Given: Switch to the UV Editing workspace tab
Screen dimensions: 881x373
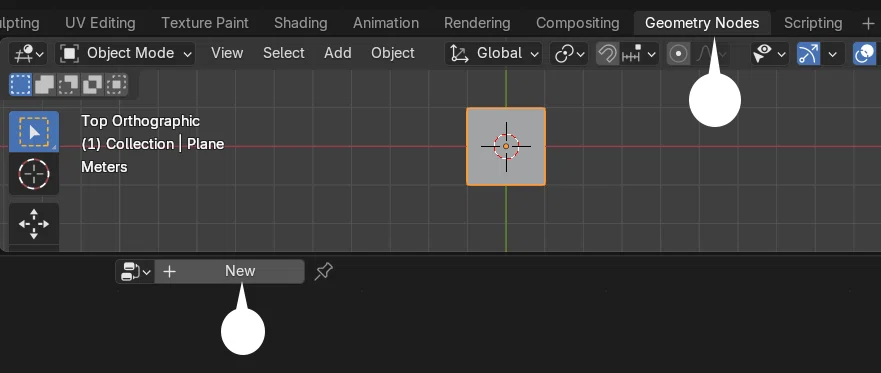Looking at the screenshot, I should (x=100, y=23).
